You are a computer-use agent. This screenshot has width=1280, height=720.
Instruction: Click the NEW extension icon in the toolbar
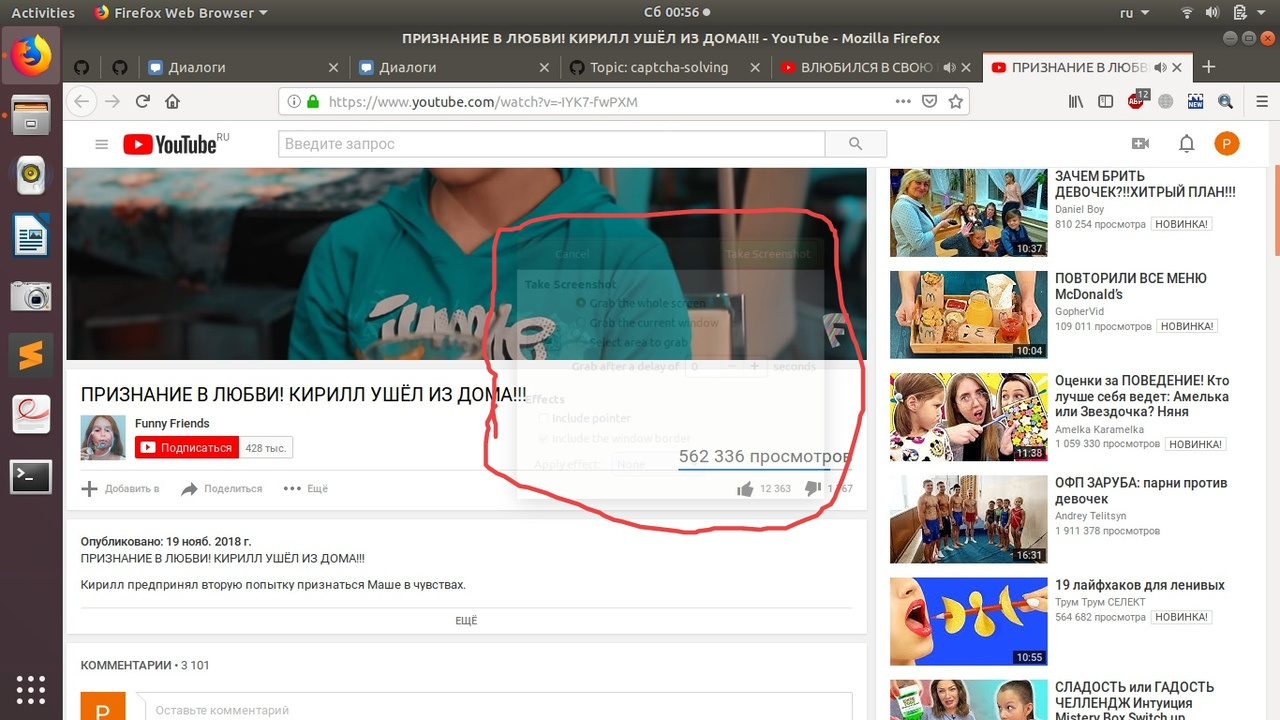[1195, 101]
